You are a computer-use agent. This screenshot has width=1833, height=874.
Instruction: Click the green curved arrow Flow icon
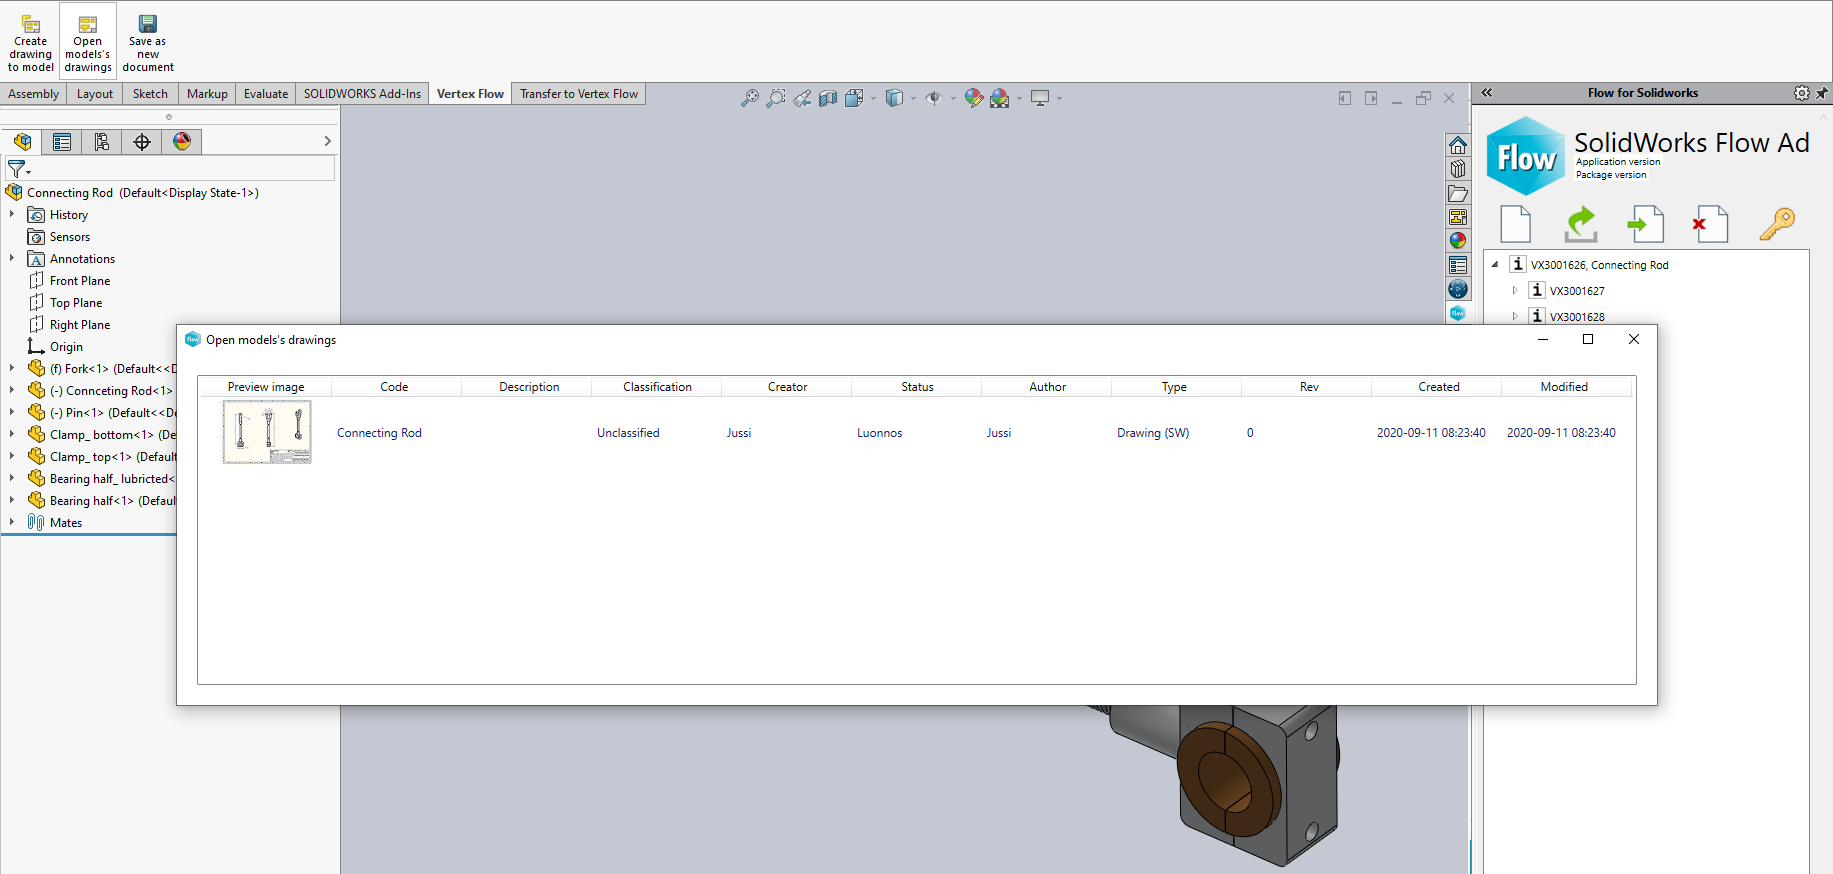coord(1581,224)
